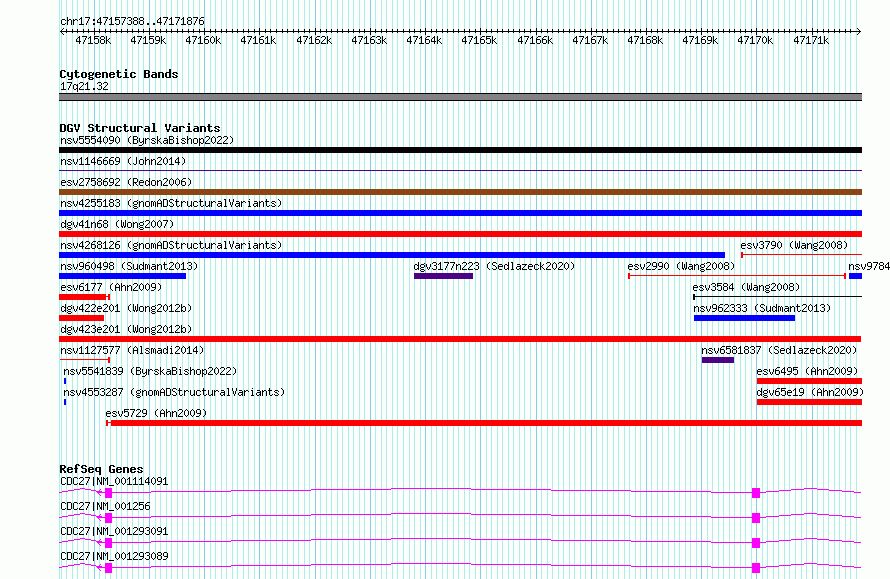Select nsv4553287 (gnomADStructuralVariants) label
The image size is (890, 579).
[174, 392]
